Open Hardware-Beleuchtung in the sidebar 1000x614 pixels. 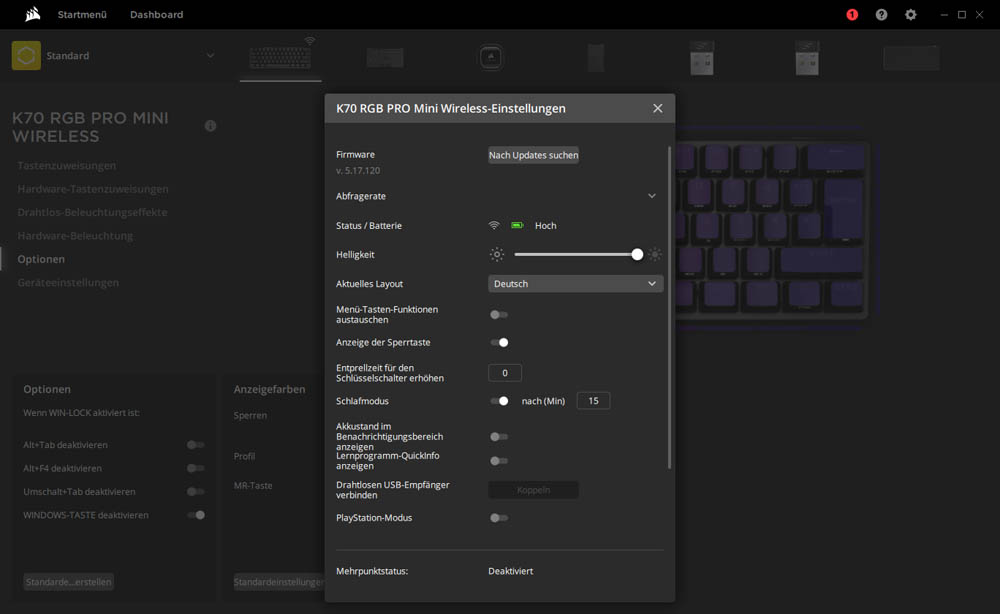[x=75, y=236]
